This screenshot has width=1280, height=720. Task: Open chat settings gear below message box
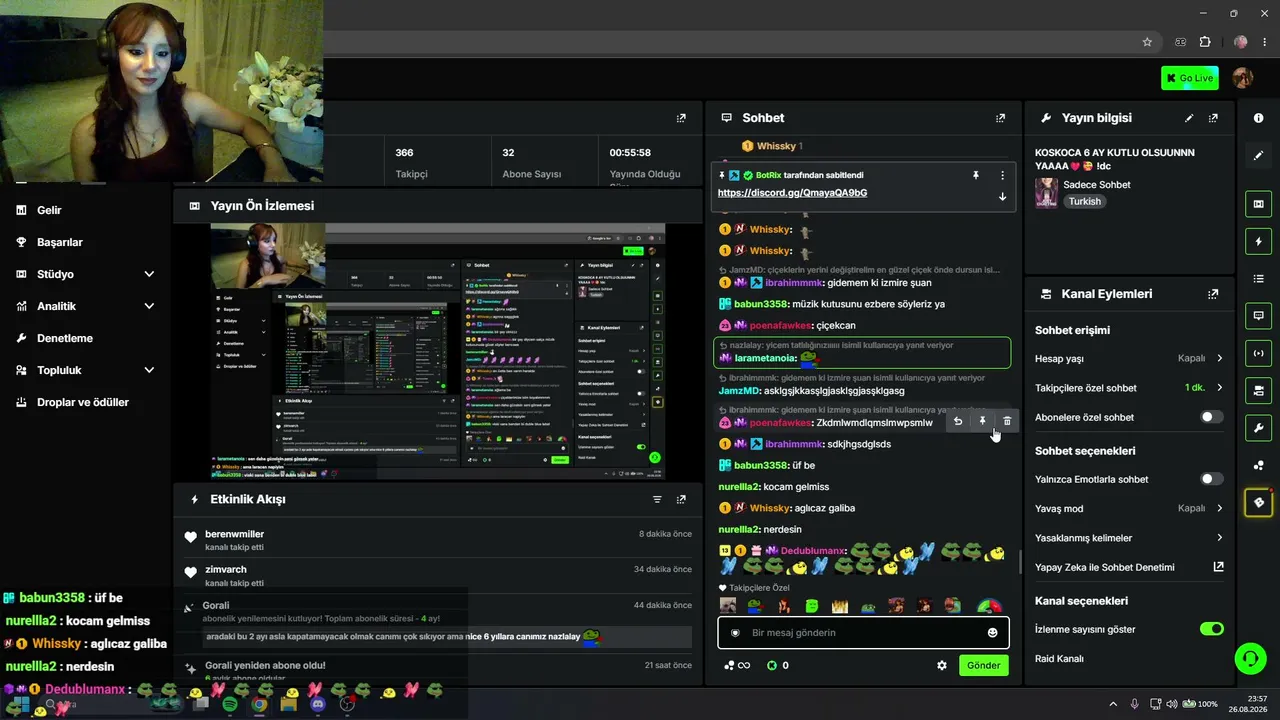click(x=941, y=665)
